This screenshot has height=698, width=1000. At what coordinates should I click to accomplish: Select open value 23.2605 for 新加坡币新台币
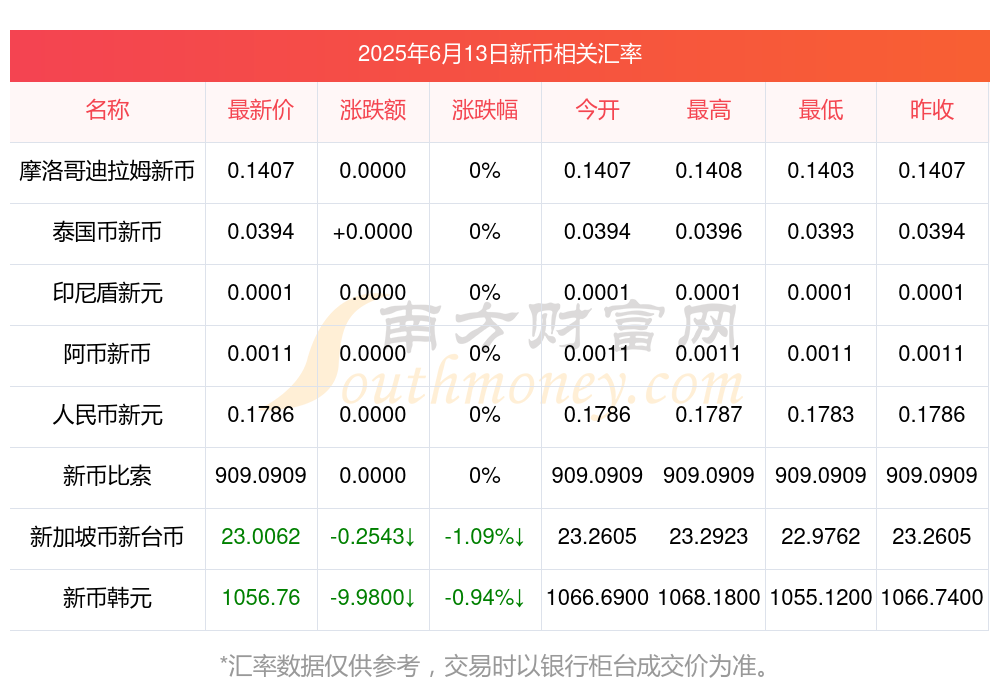click(597, 537)
